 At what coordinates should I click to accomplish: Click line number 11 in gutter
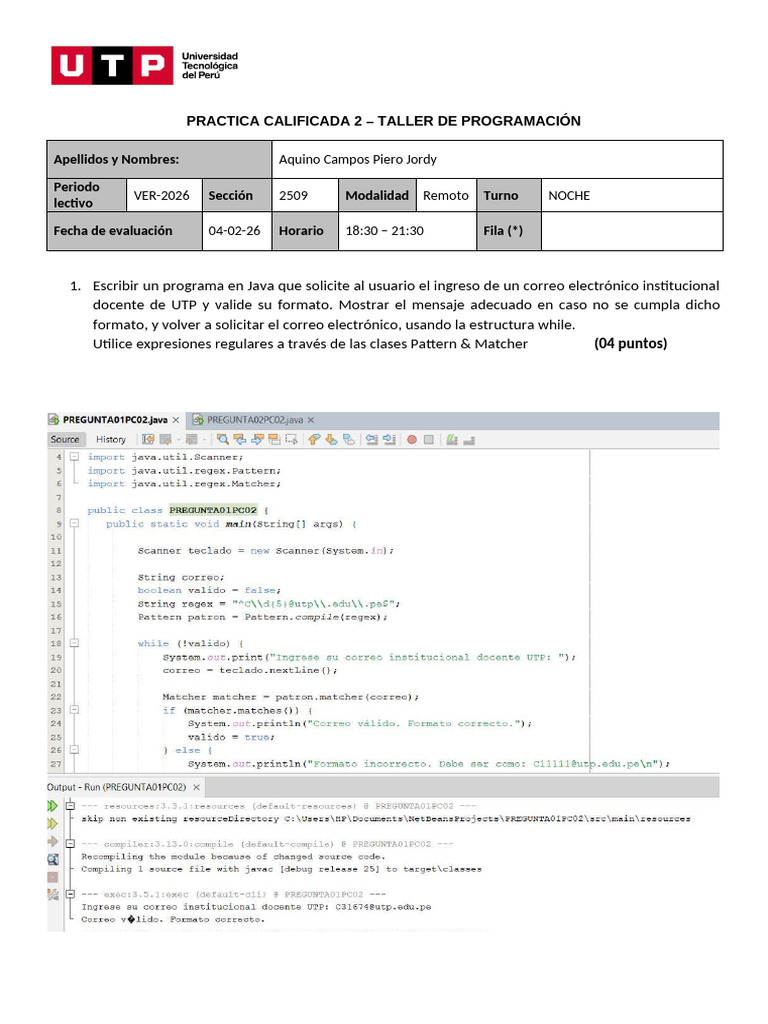coord(56,551)
